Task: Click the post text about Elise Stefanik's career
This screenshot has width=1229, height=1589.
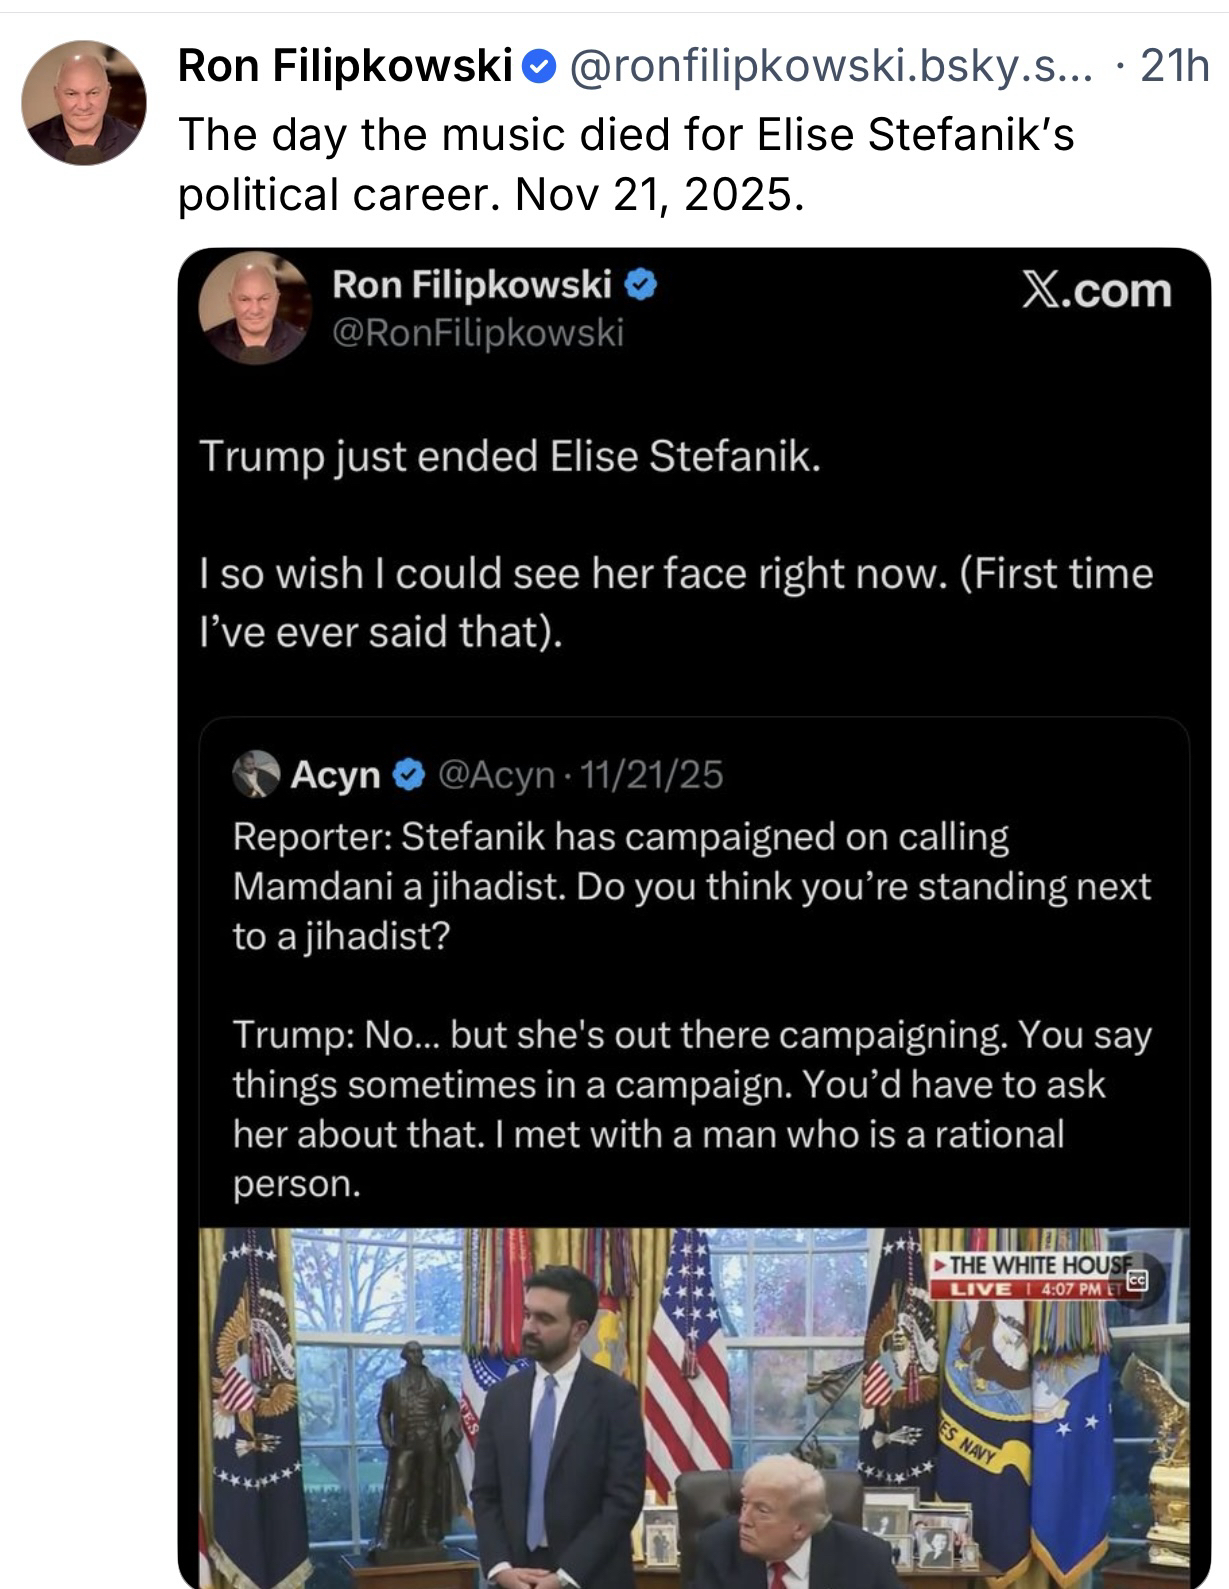Action: pyautogui.click(x=625, y=164)
